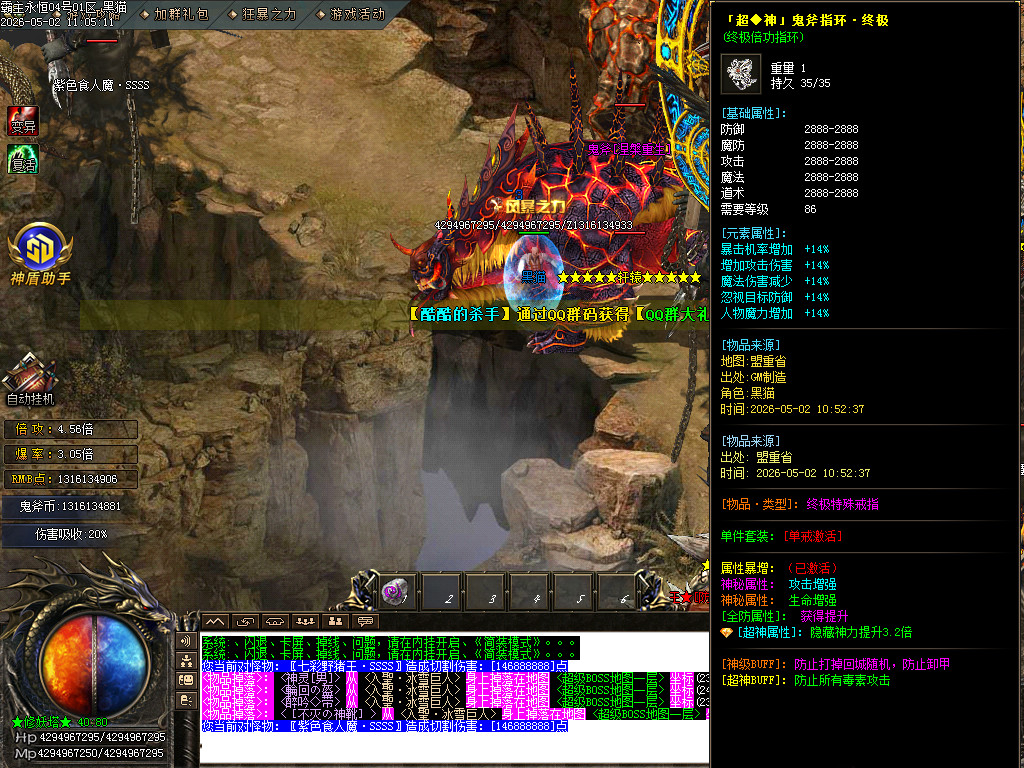The width and height of the screenshot is (1024, 768).
Task: Click the face card icon beside chat
Action: tap(186, 680)
